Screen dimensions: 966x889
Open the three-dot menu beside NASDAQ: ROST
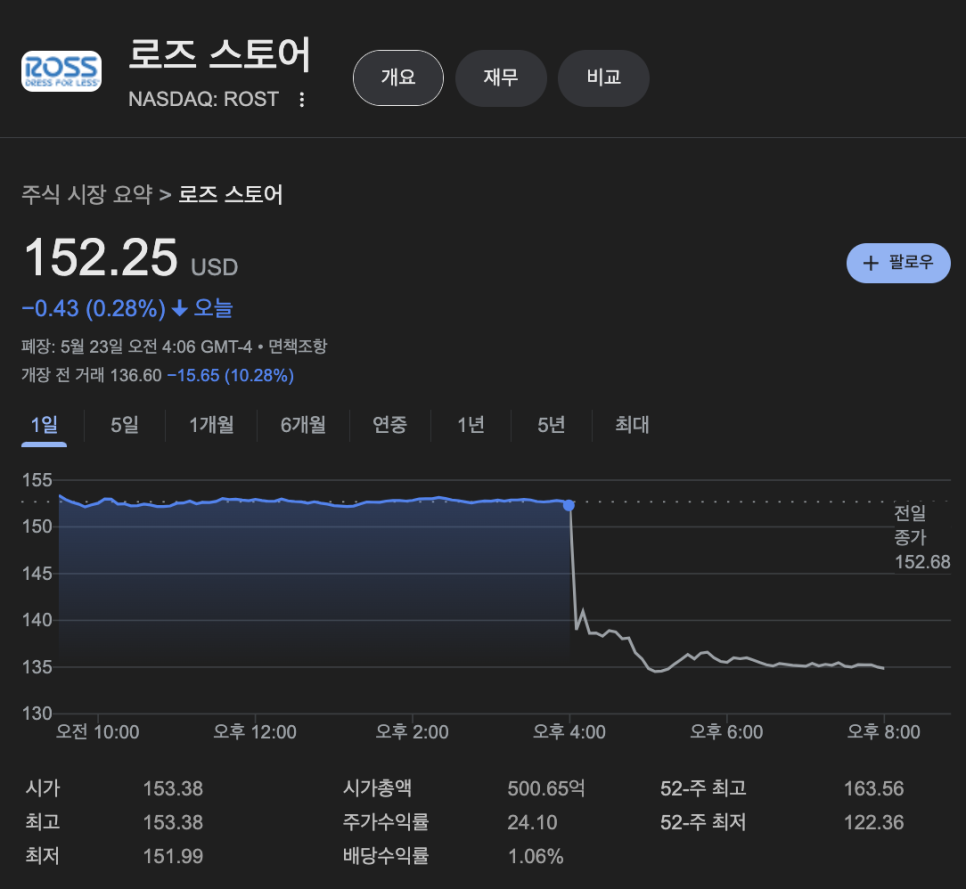pos(302,99)
